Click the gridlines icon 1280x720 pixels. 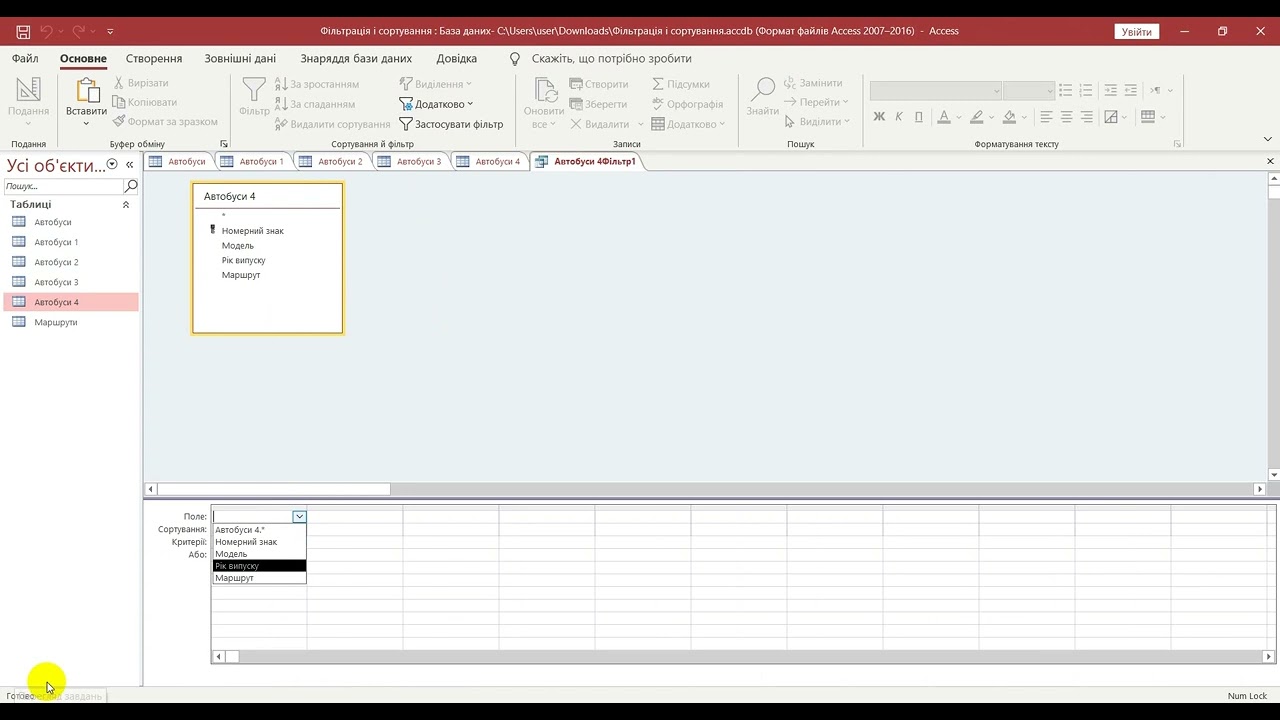(x=1148, y=117)
